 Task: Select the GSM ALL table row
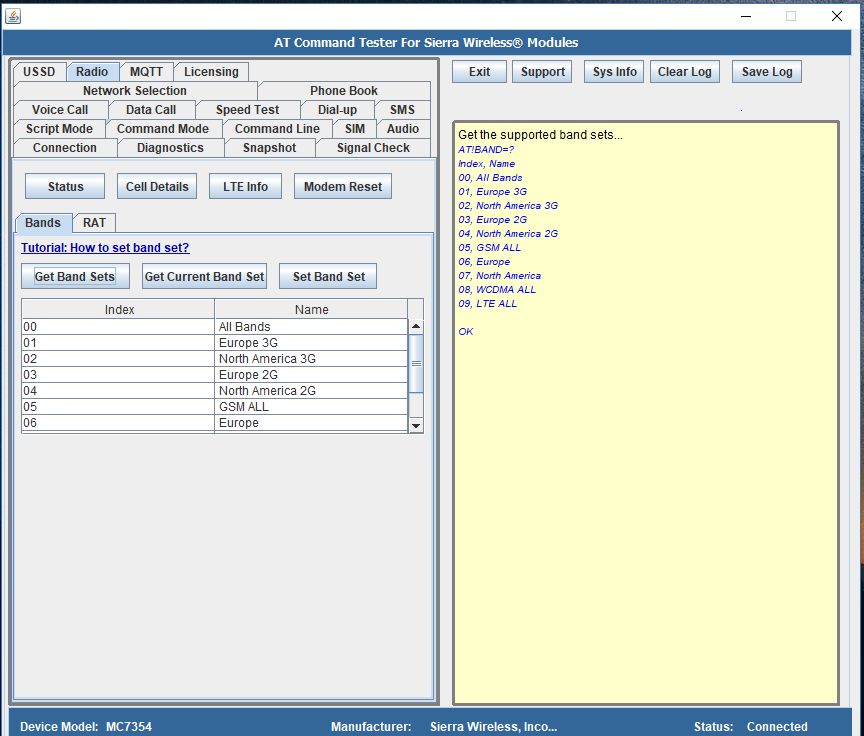coord(215,407)
